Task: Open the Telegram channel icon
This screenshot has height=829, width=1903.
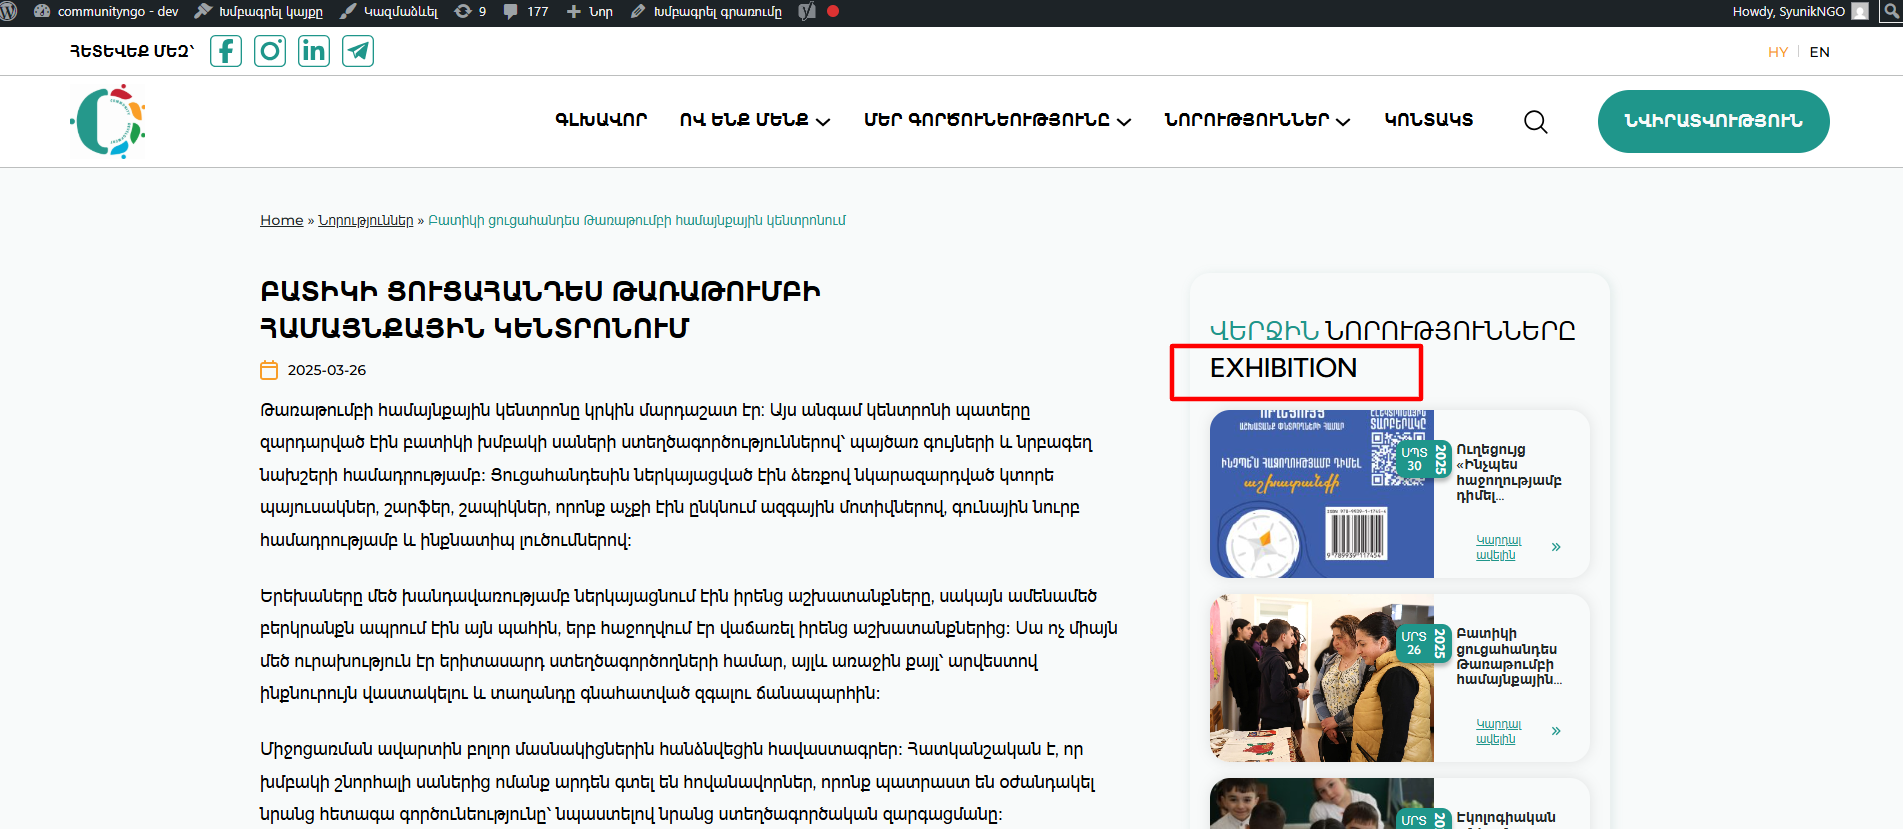Action: tap(358, 51)
